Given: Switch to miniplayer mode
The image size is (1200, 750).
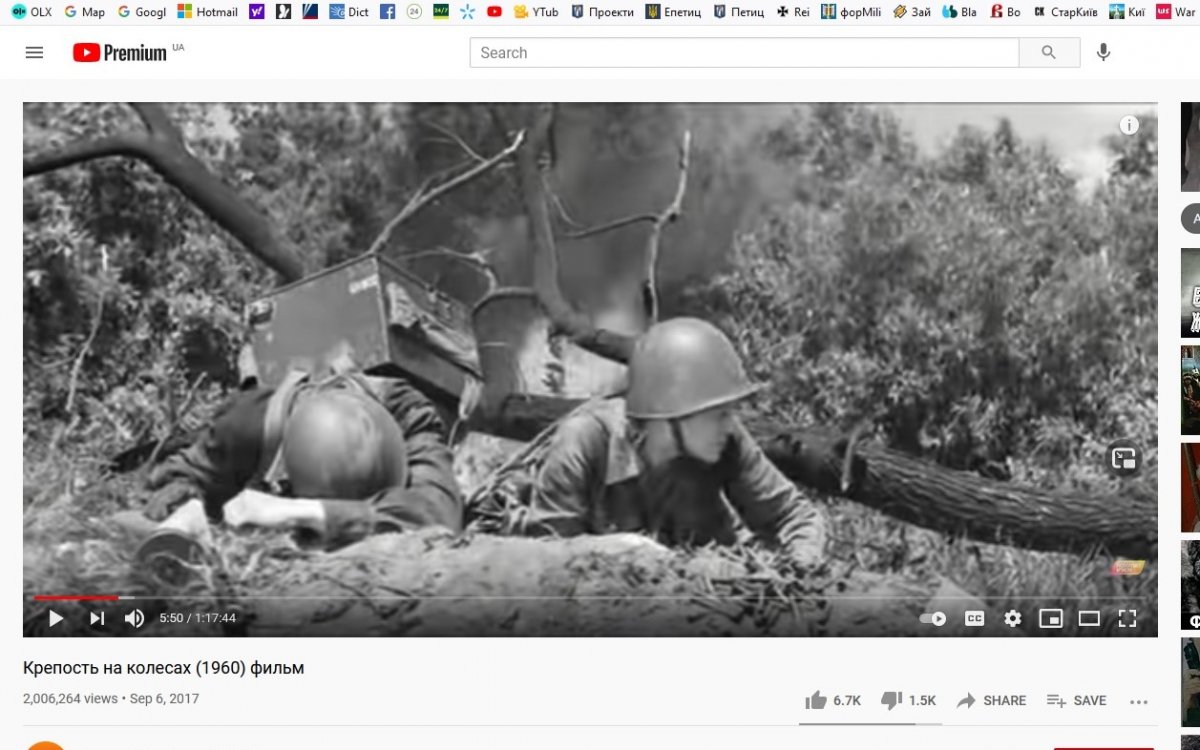Looking at the screenshot, I should [x=1051, y=618].
